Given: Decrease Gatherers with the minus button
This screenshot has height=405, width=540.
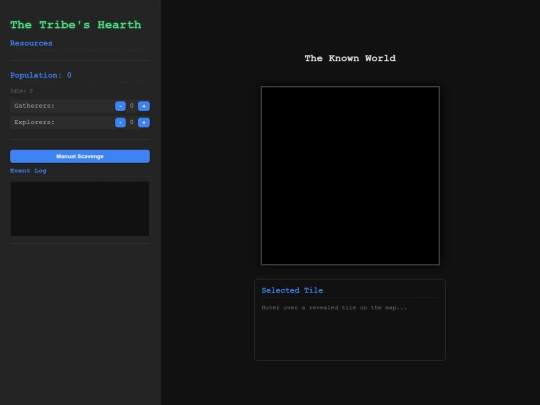Looking at the screenshot, I should [120, 106].
